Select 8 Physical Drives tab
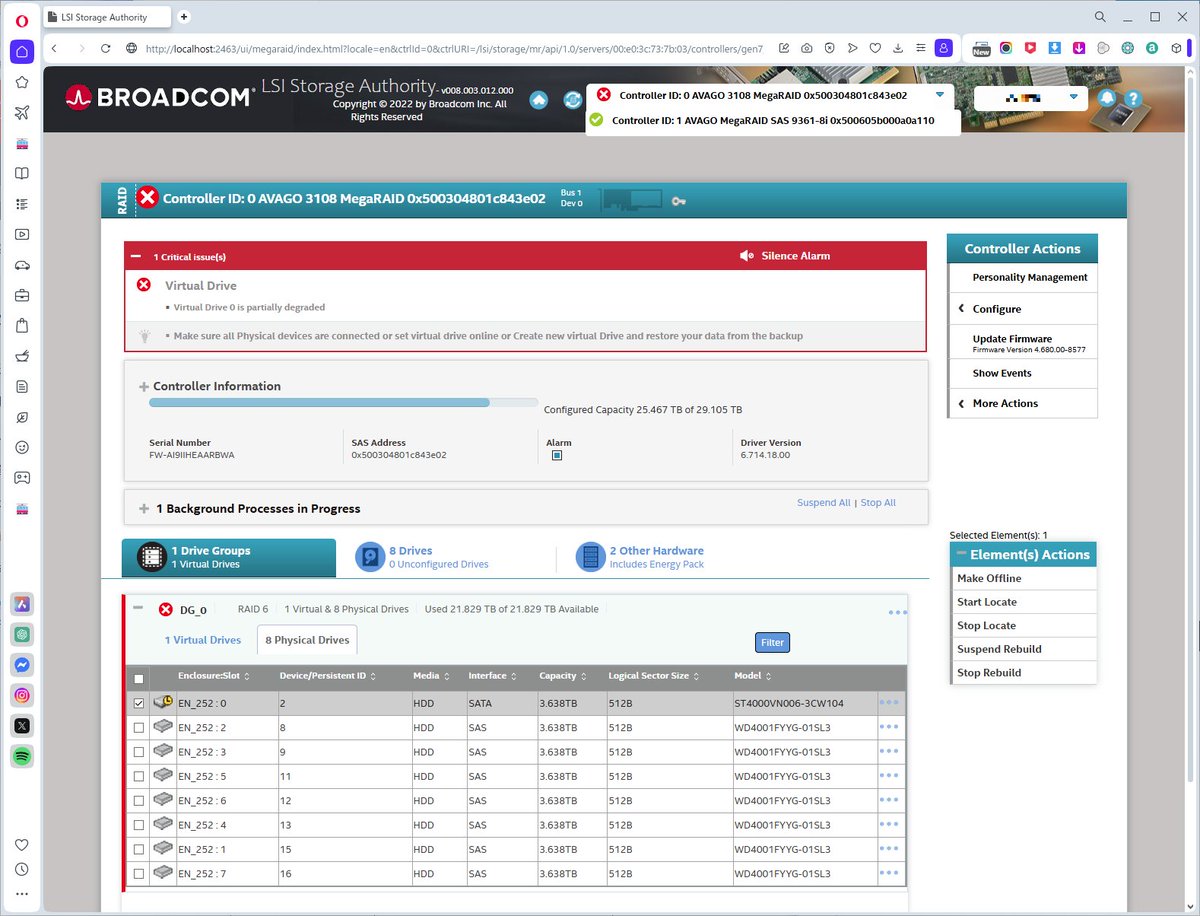 coord(306,640)
